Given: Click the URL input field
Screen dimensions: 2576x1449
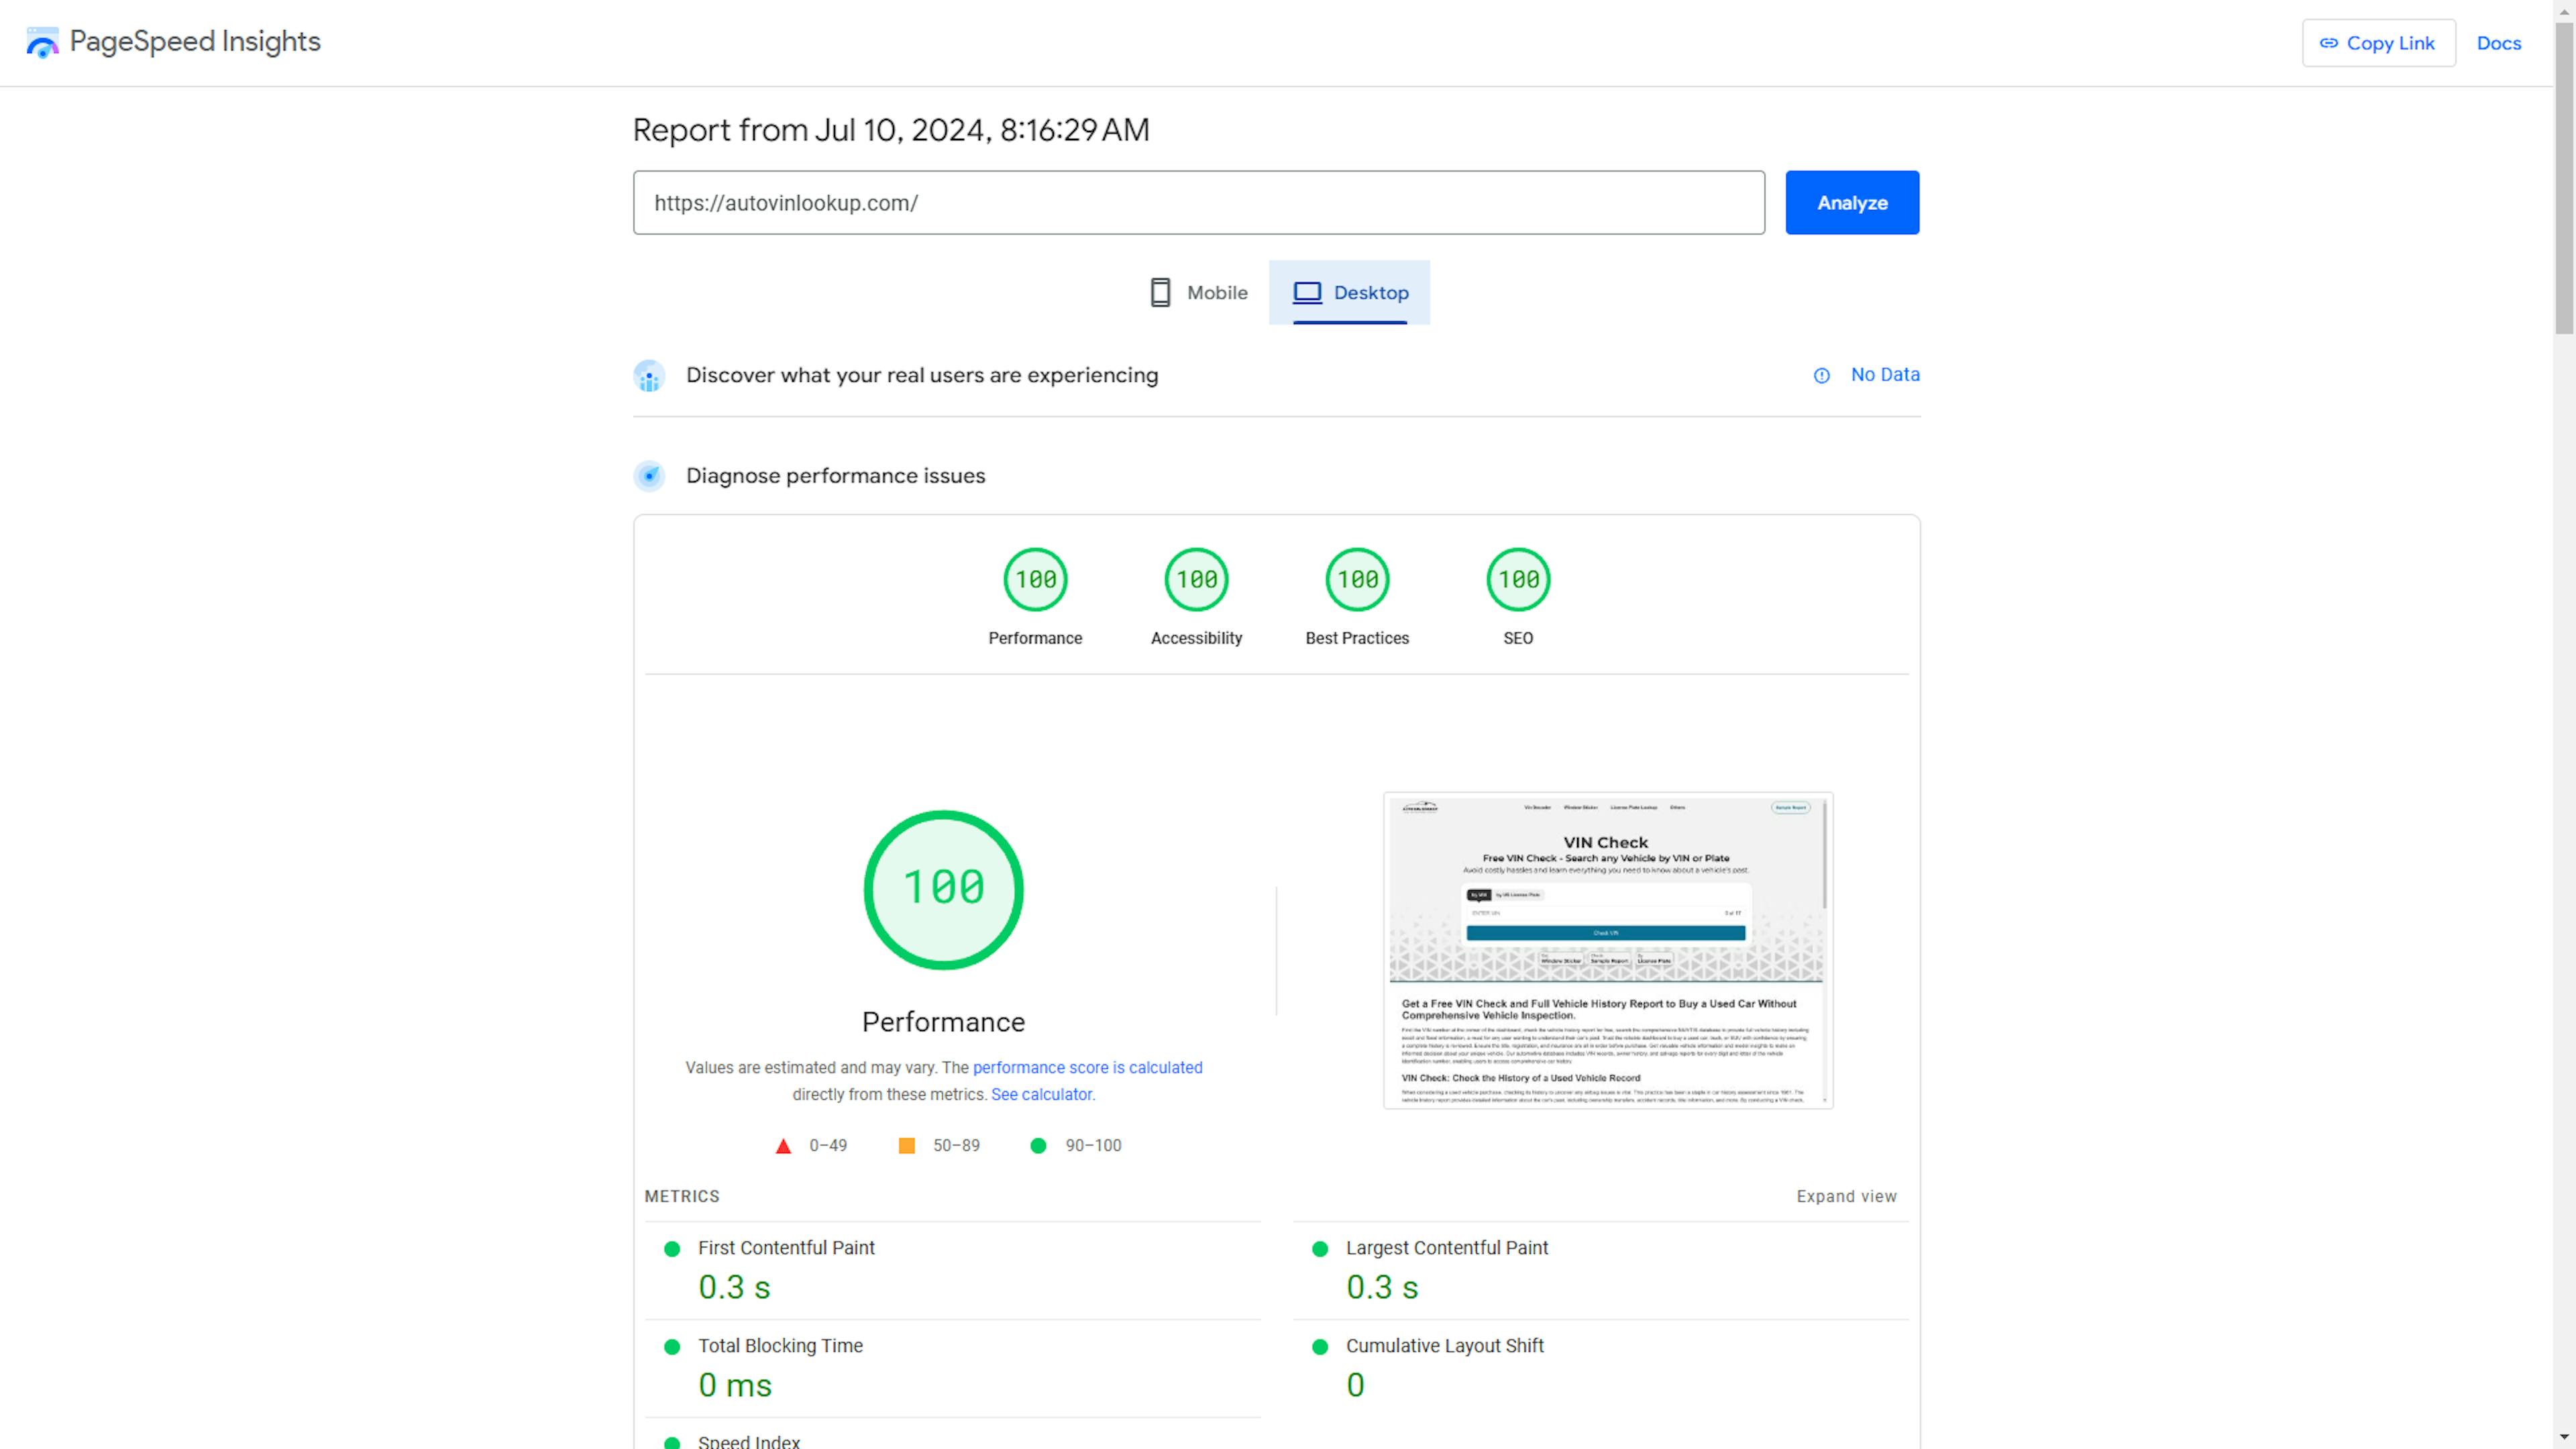Looking at the screenshot, I should tap(1199, 202).
